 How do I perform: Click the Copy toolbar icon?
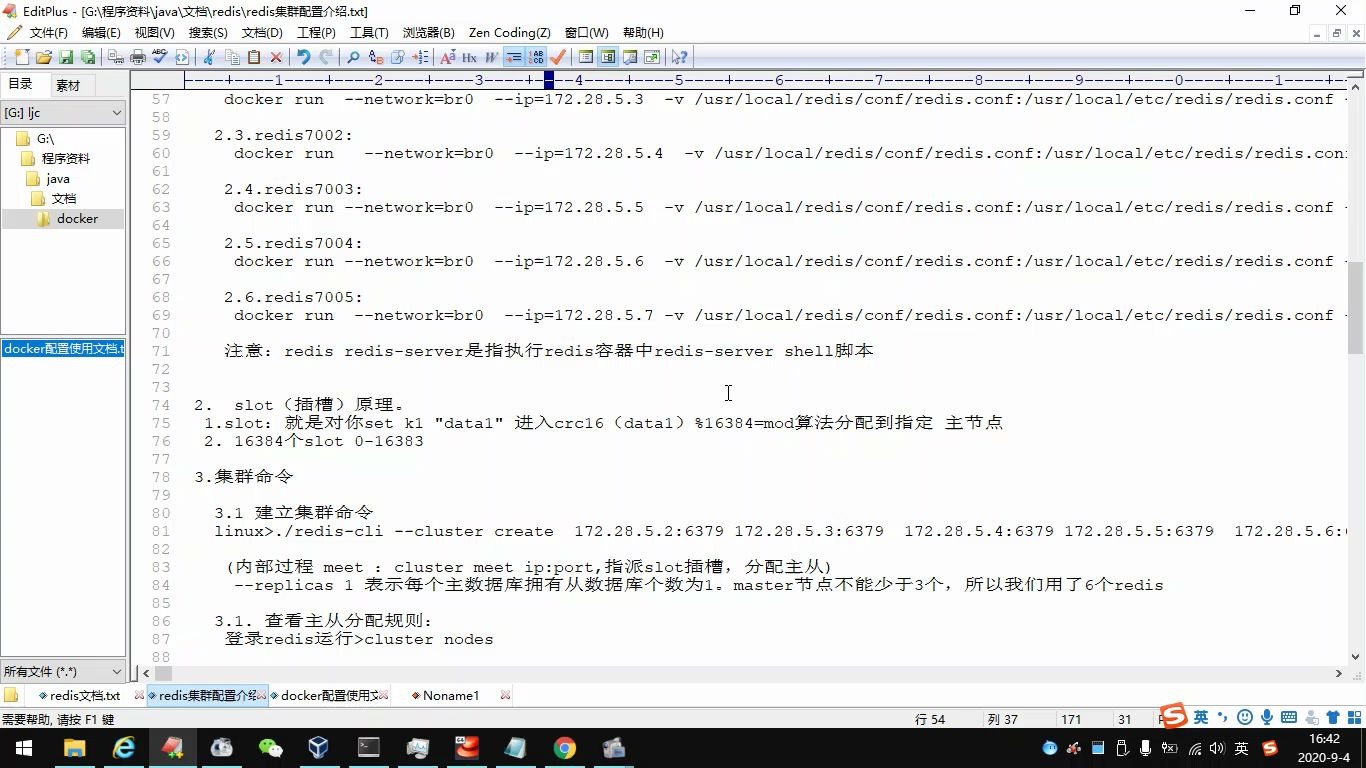coord(232,57)
